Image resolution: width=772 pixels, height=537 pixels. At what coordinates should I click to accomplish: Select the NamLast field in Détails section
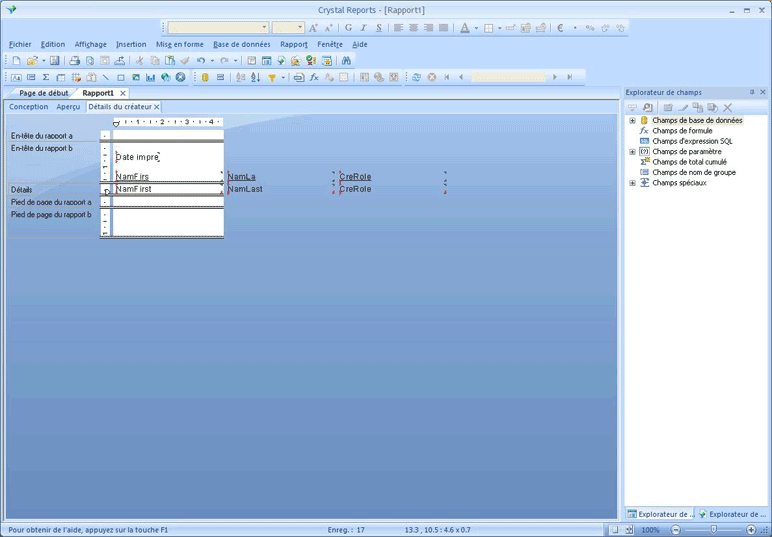point(245,189)
